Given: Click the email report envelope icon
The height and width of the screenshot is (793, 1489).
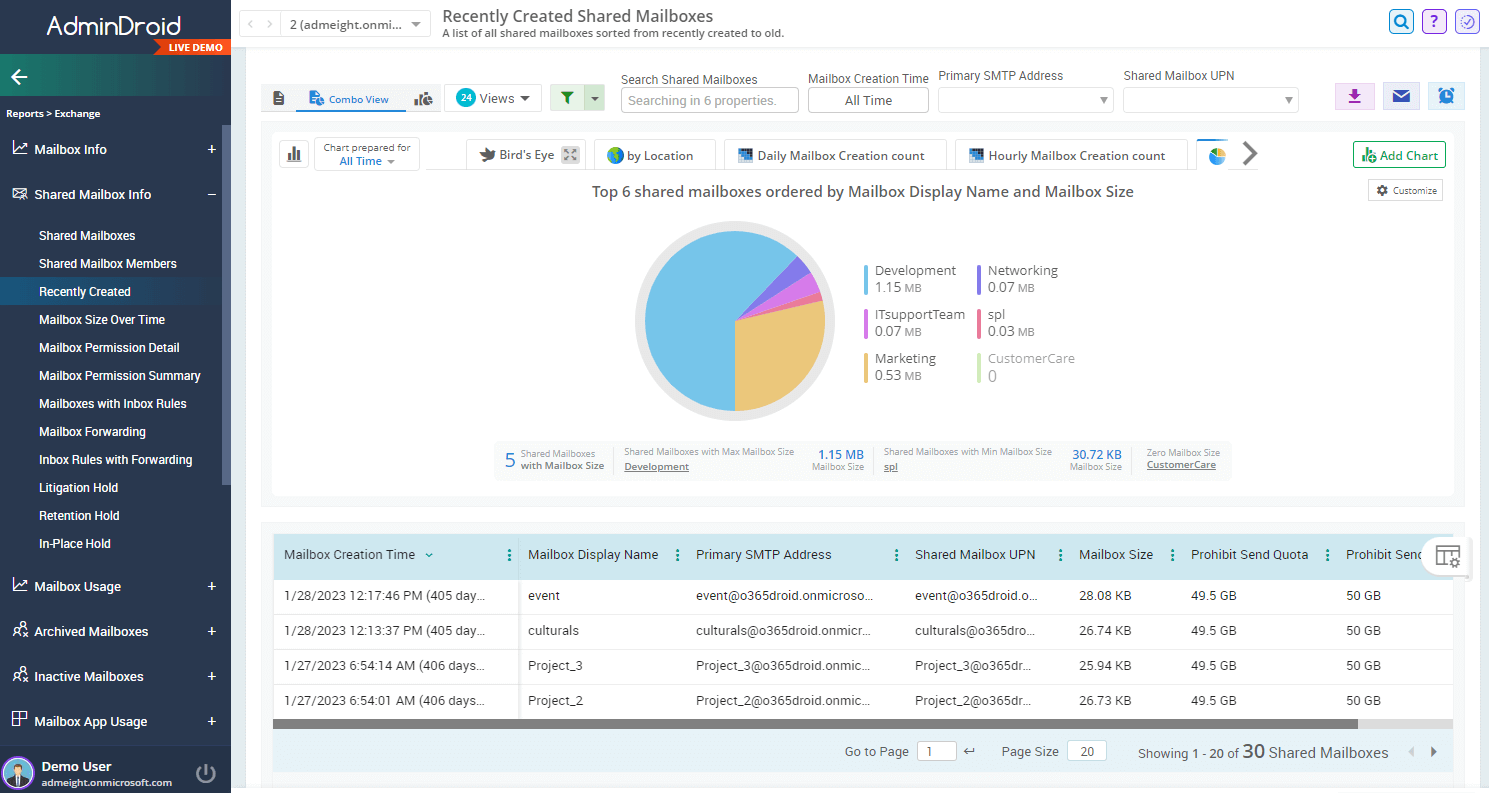Looking at the screenshot, I should 1401,96.
